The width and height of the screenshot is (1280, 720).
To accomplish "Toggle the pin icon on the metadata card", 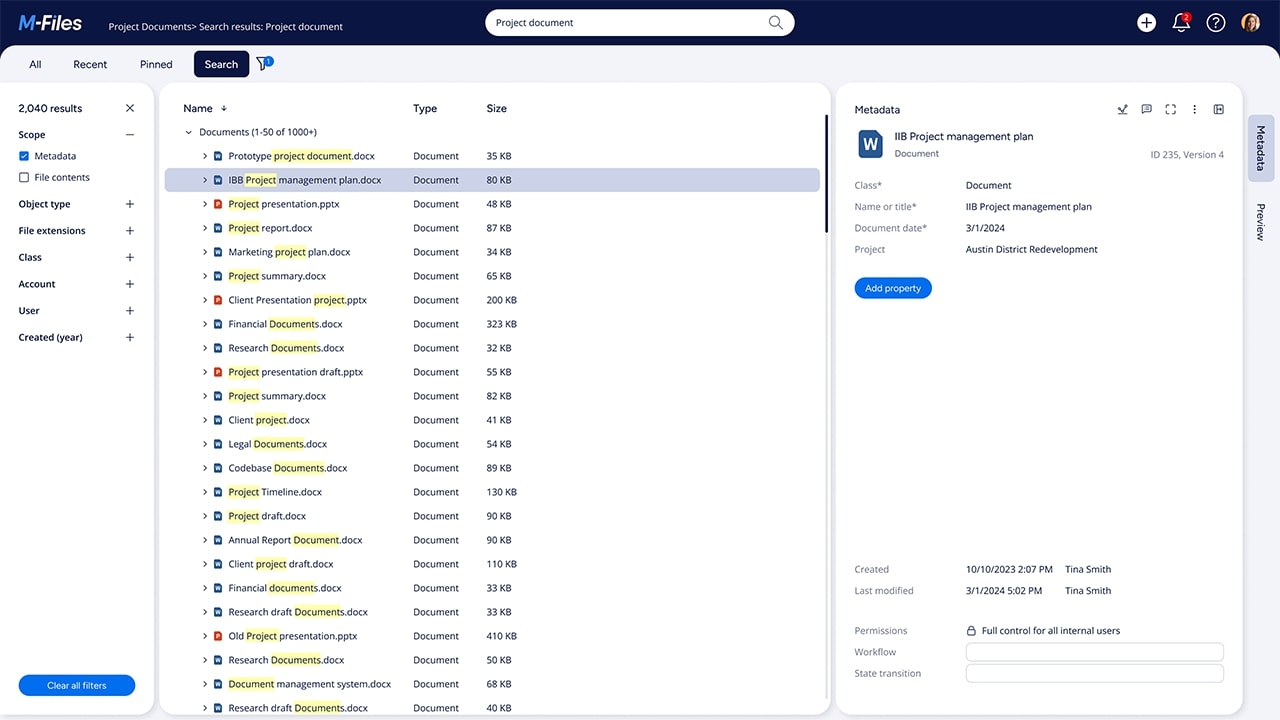I will (x=1122, y=110).
